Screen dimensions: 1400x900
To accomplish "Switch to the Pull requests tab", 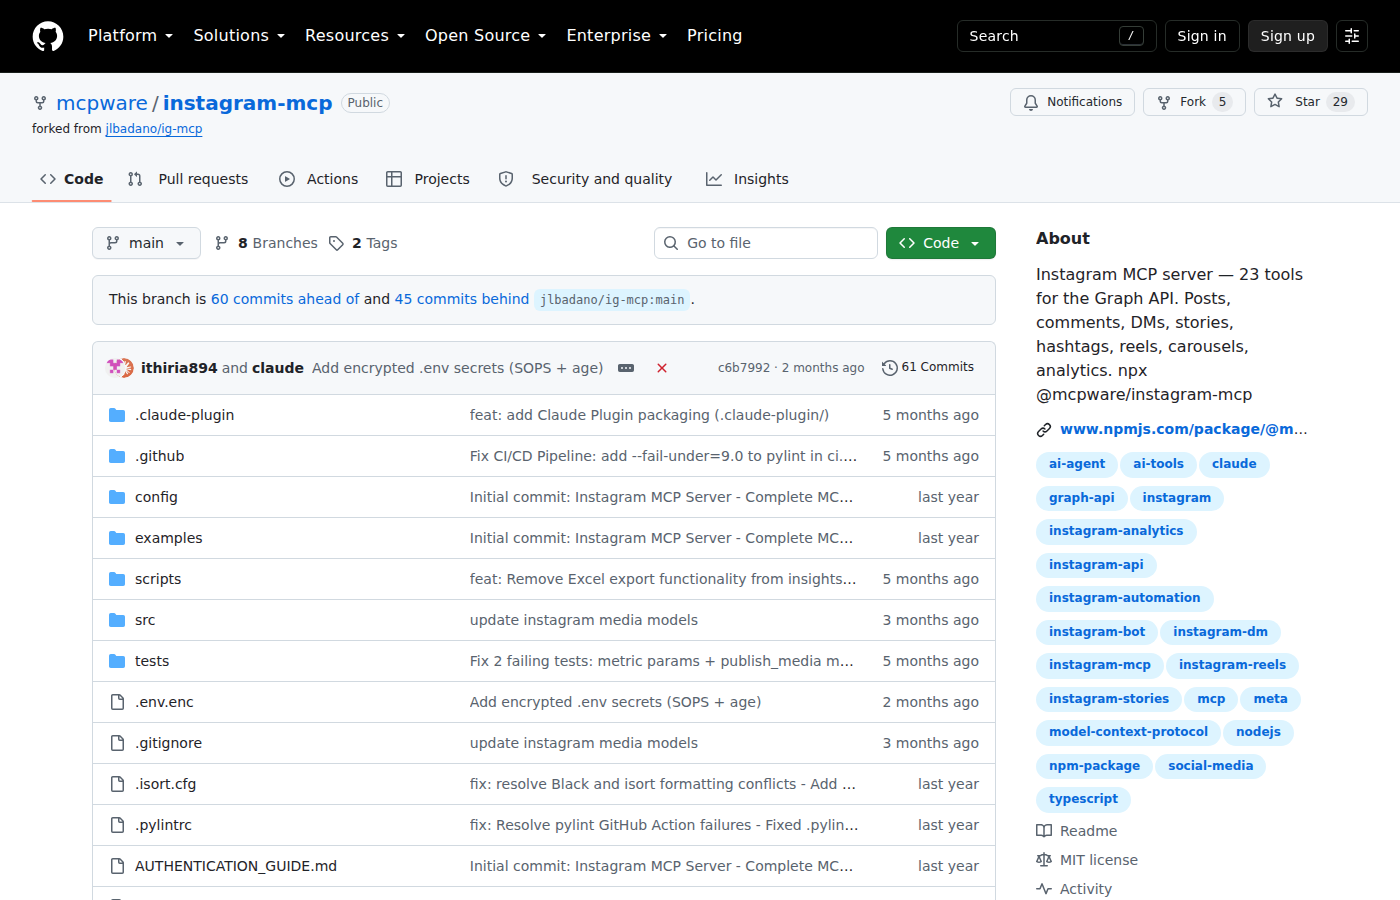I will (x=188, y=179).
